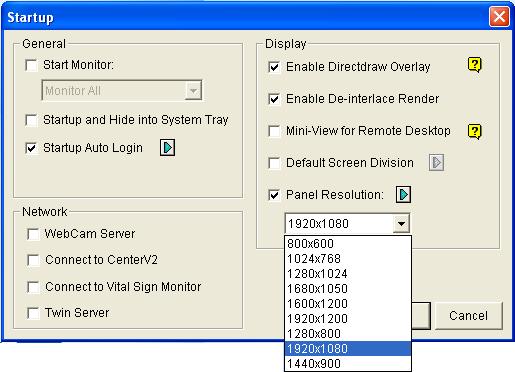Show help for Enable Directdraw Overlay

474,65
